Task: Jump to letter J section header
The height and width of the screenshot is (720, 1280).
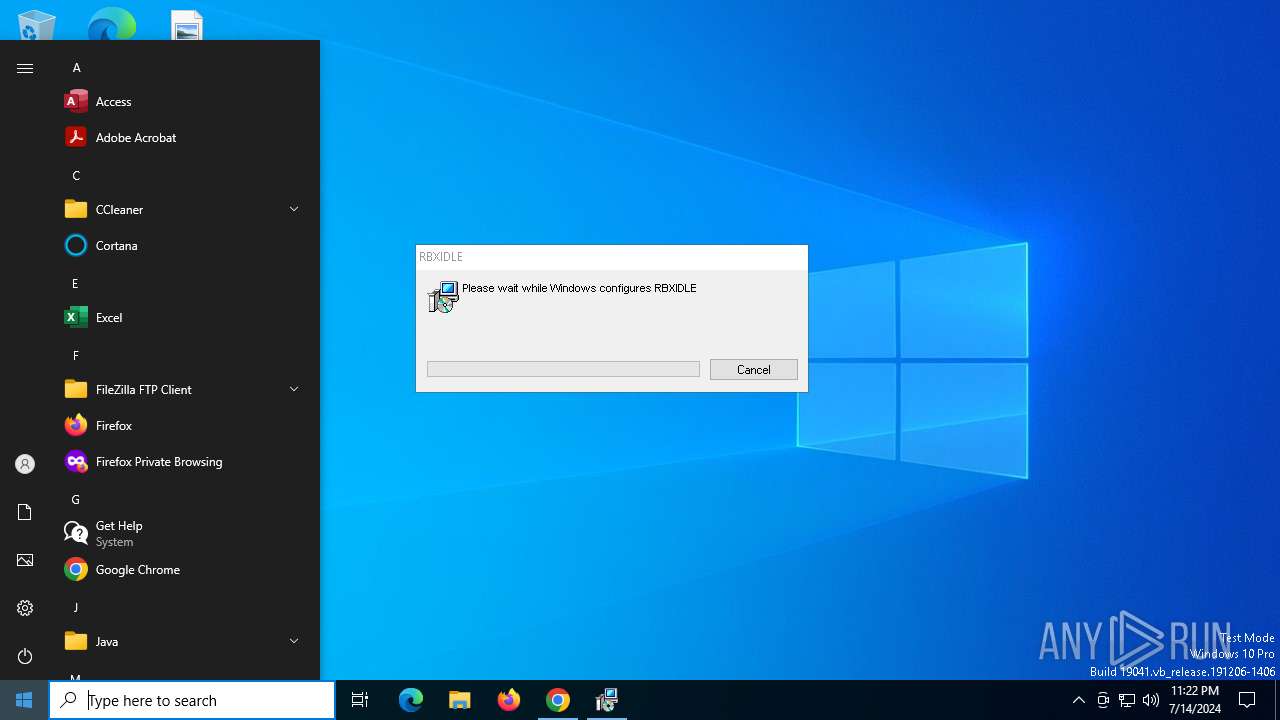Action: click(x=75, y=608)
